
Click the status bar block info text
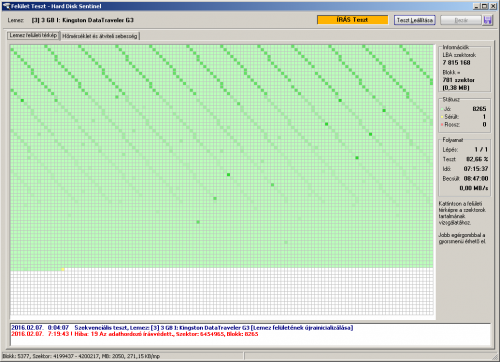point(81,356)
